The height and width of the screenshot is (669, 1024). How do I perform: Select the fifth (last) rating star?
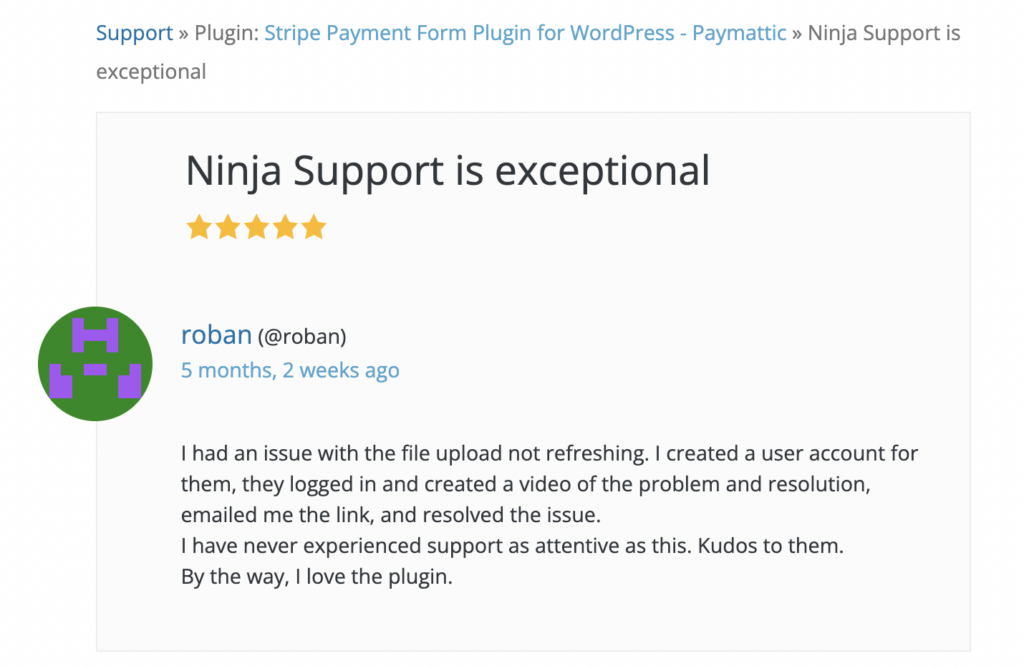(x=314, y=228)
